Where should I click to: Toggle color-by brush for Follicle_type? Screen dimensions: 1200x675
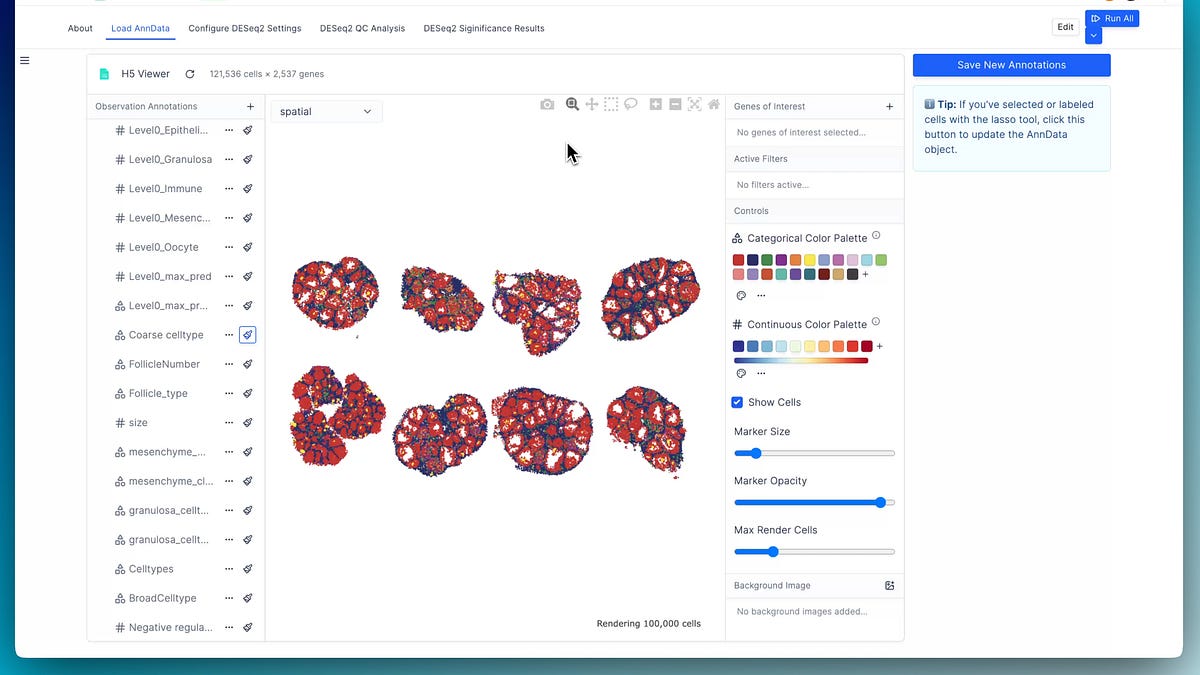[x=248, y=393]
